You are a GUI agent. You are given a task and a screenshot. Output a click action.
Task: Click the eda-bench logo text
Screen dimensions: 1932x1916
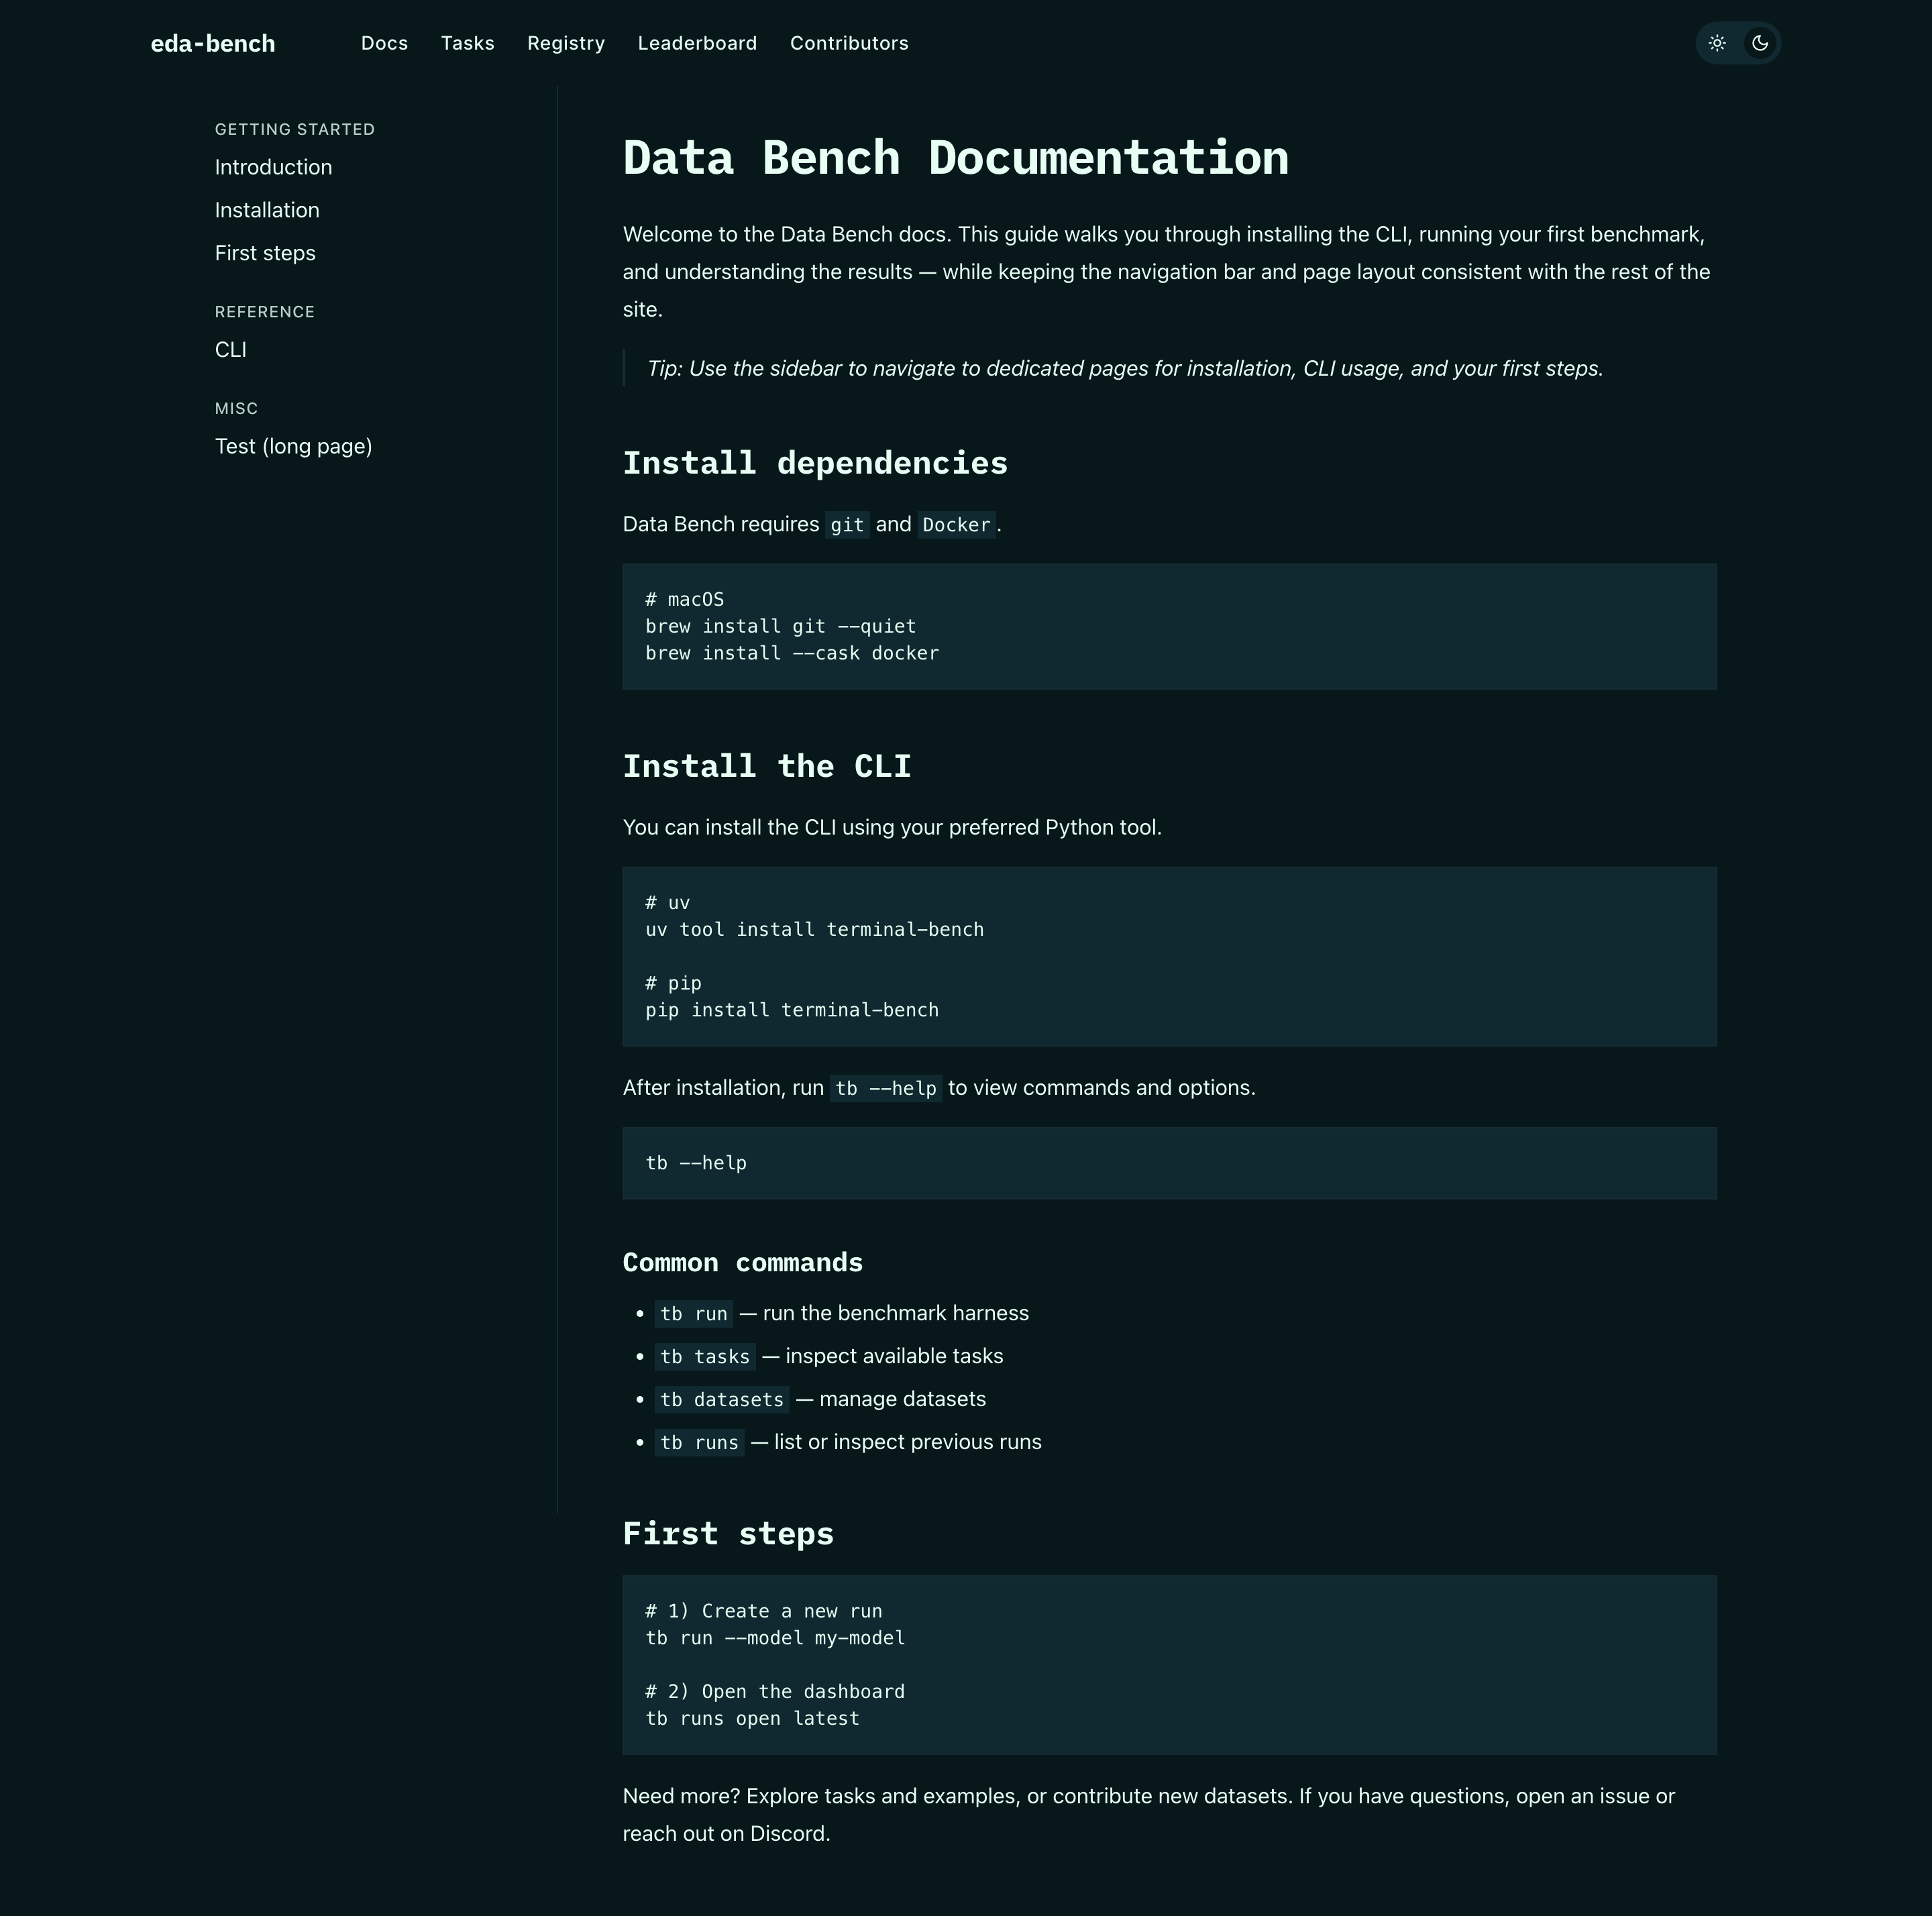[212, 43]
